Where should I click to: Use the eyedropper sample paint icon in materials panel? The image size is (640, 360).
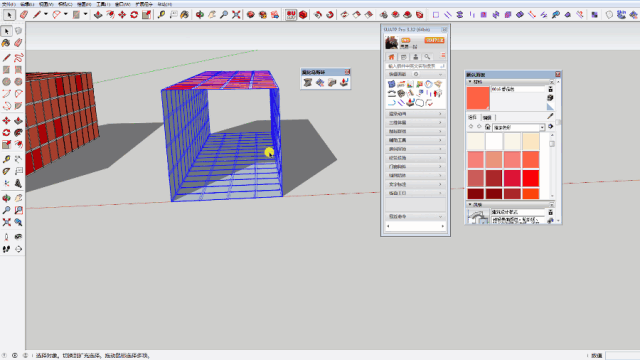(550, 117)
